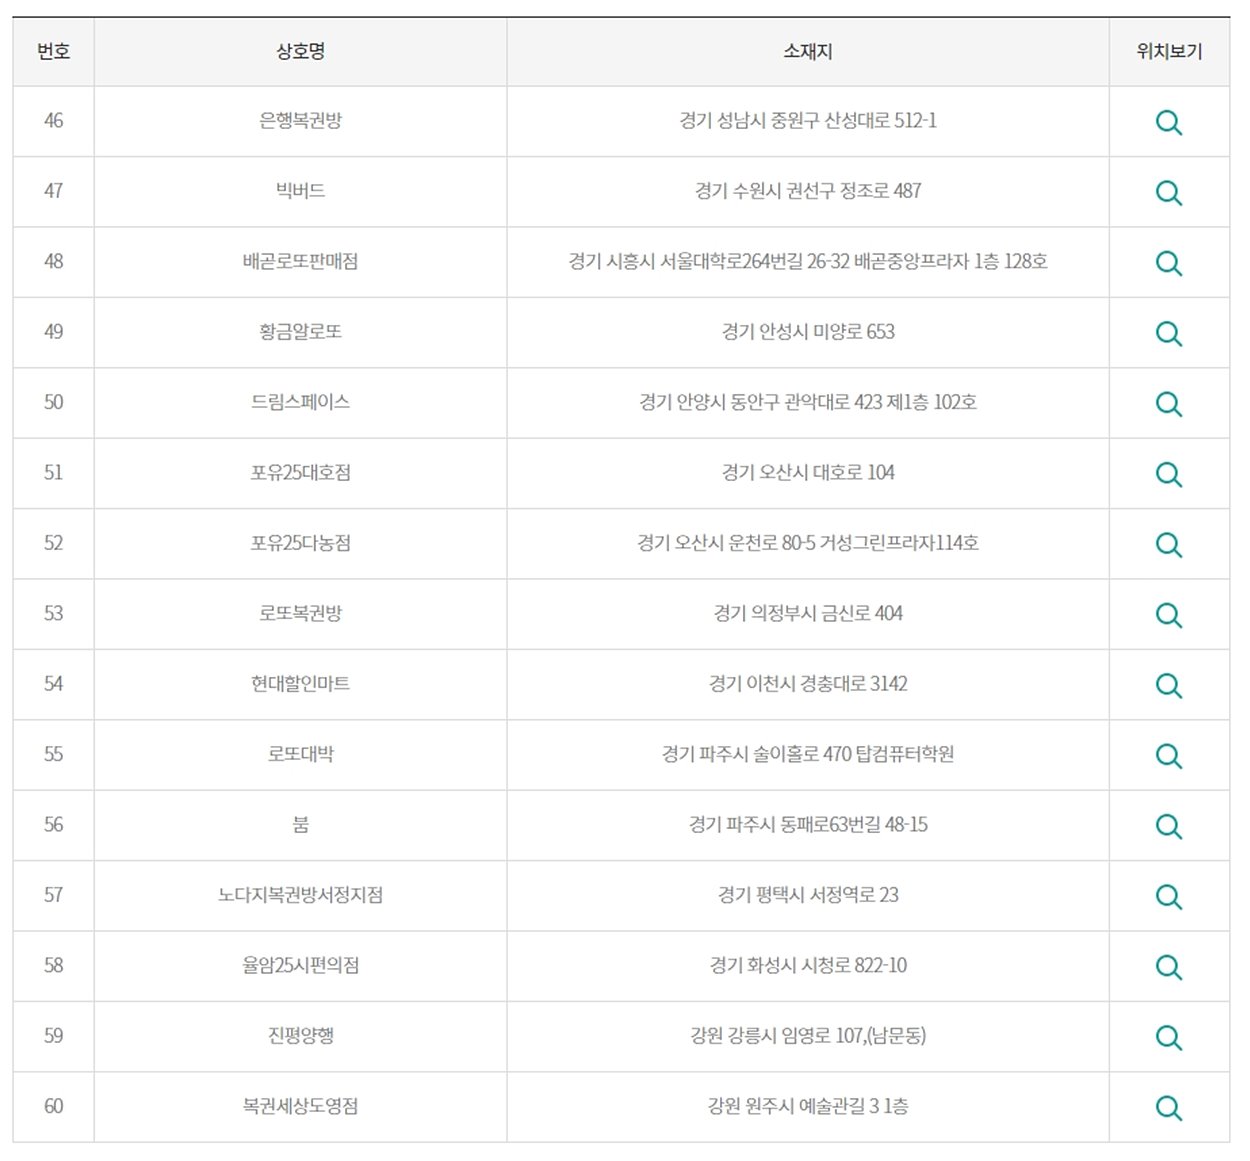Viewport: 1250px width, 1161px height.
Task: Select address 경기 평택시 서정역로 23
Action: pyautogui.click(x=808, y=894)
